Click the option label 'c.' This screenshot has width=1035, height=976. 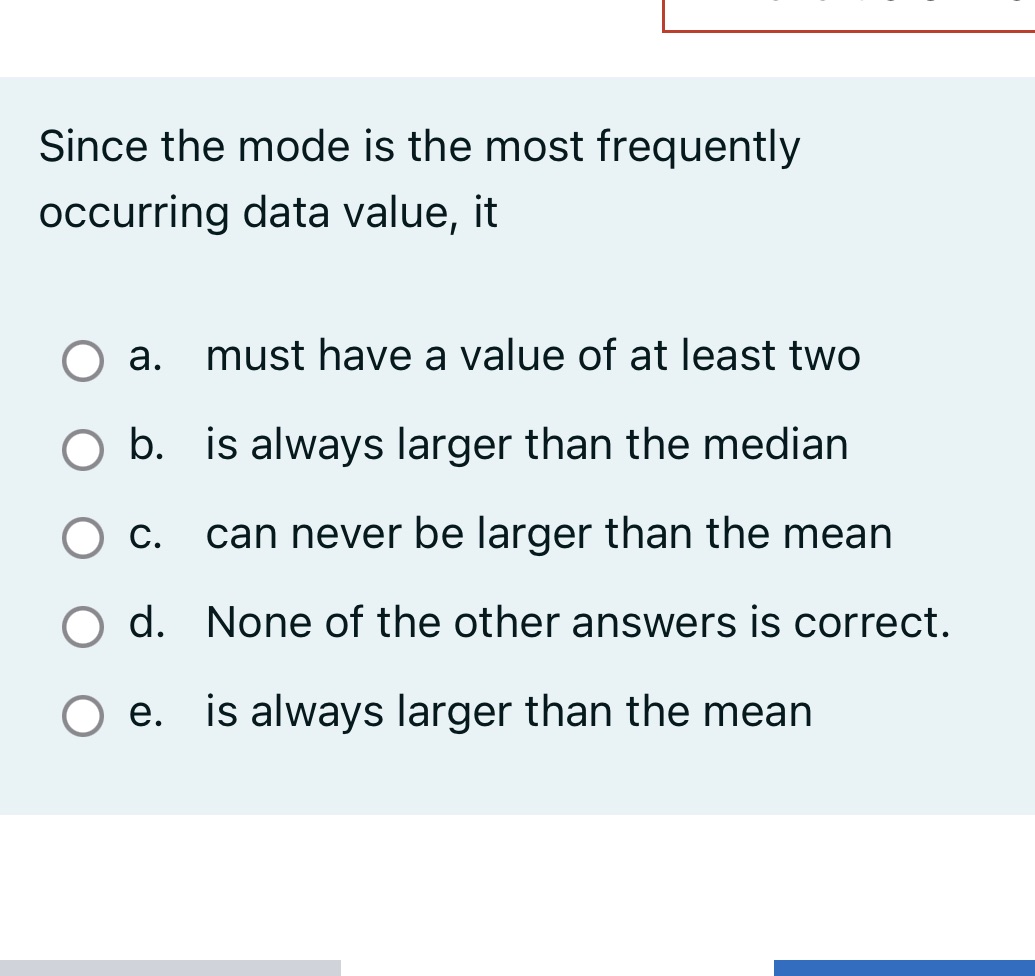[146, 535]
